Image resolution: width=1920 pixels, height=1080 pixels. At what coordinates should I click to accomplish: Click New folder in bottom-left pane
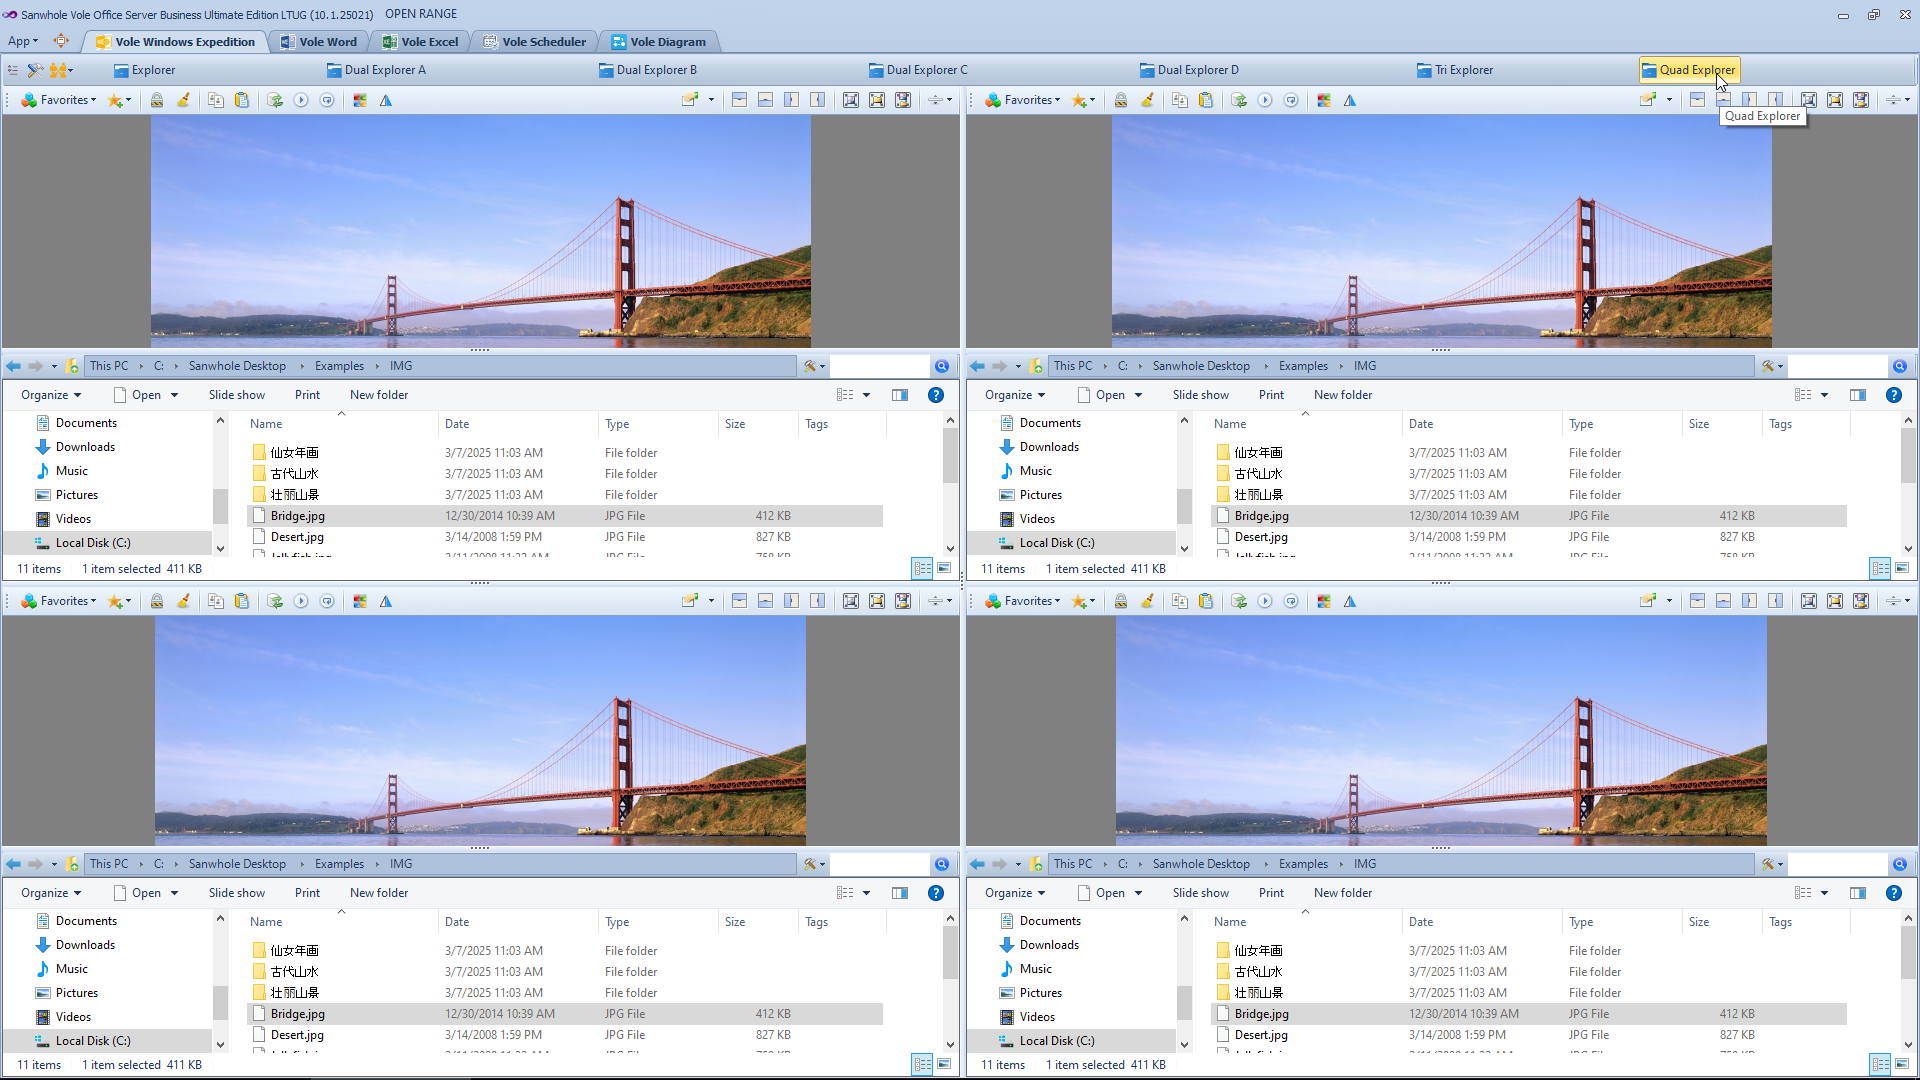[379, 893]
